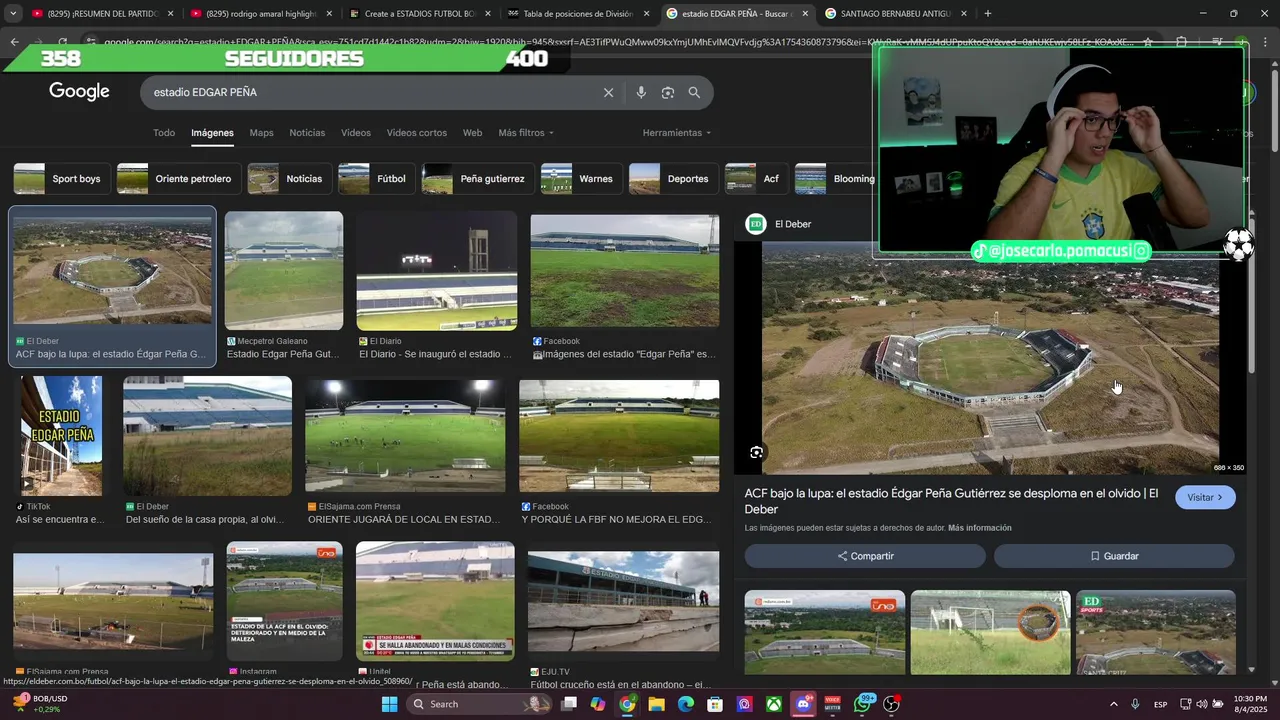Open Microsoft Store from the taskbar

[x=715, y=704]
